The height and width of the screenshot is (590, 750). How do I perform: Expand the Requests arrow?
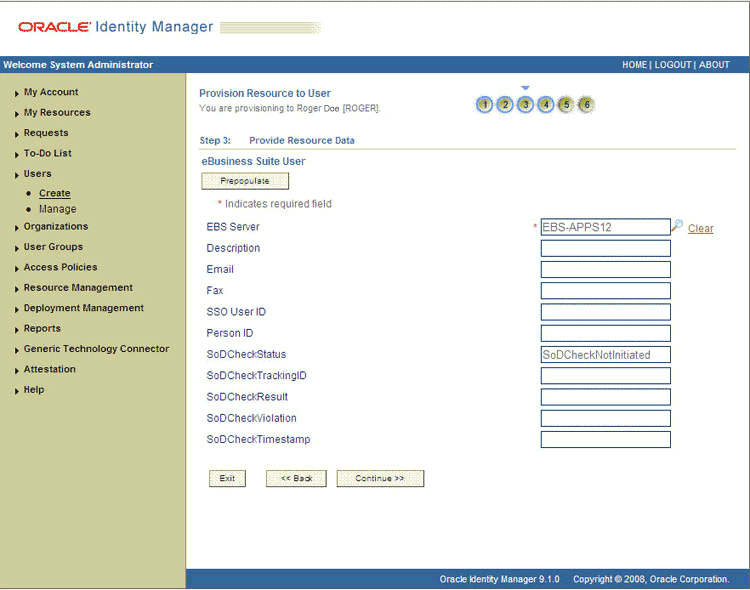point(17,134)
